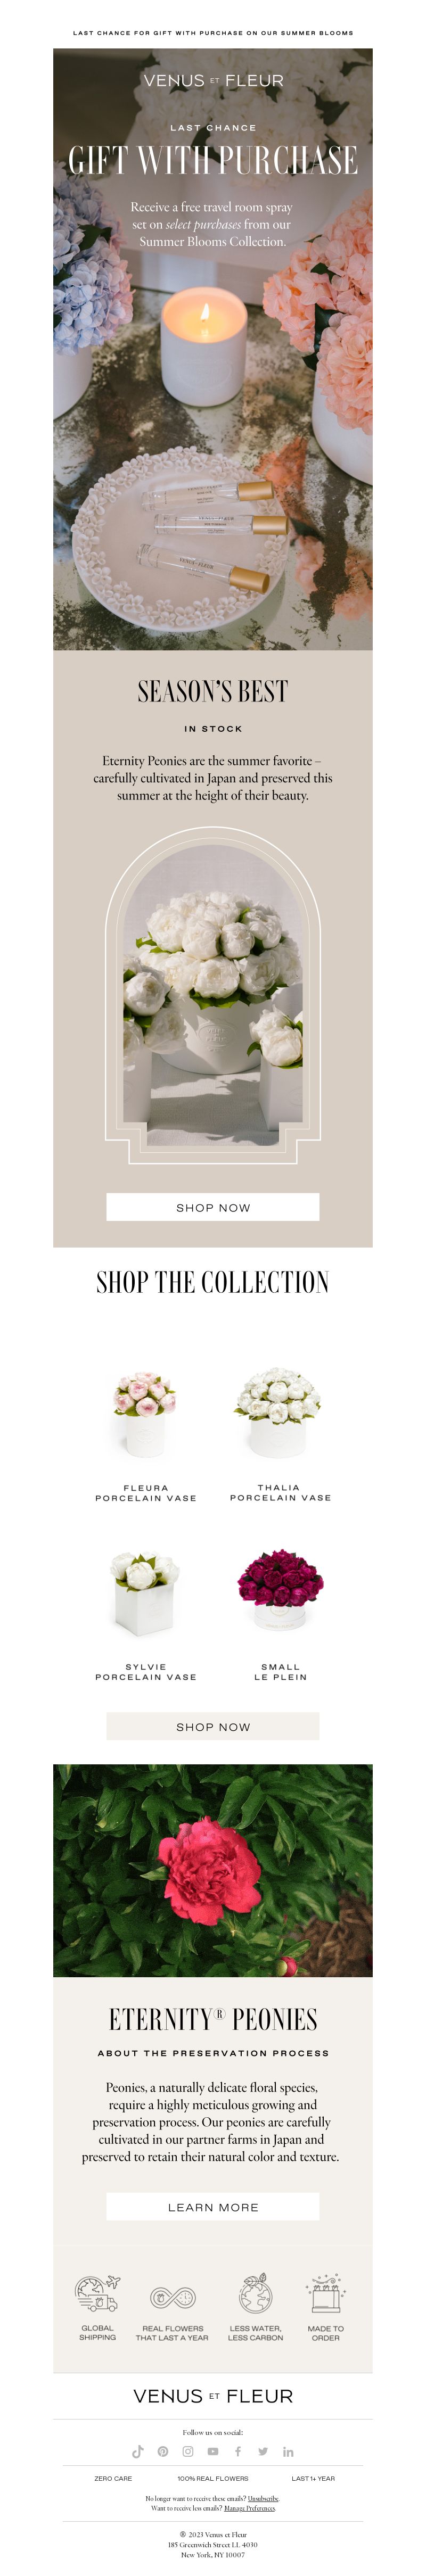This screenshot has width=426, height=2576.
Task: Open the YouTube social icon
Action: pos(213,2451)
